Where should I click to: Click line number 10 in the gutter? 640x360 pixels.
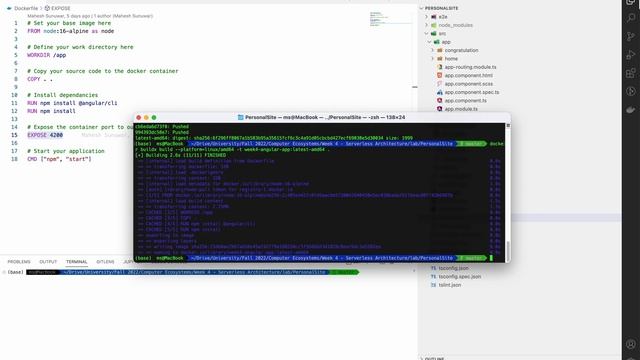14,95
